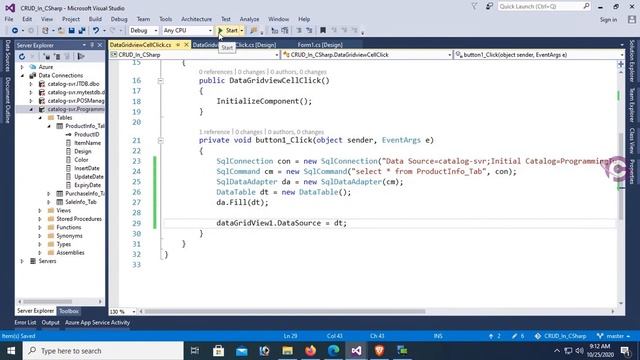The image size is (640, 360).
Task: Collapse the button1_Click method at line 21
Action: tap(160, 140)
